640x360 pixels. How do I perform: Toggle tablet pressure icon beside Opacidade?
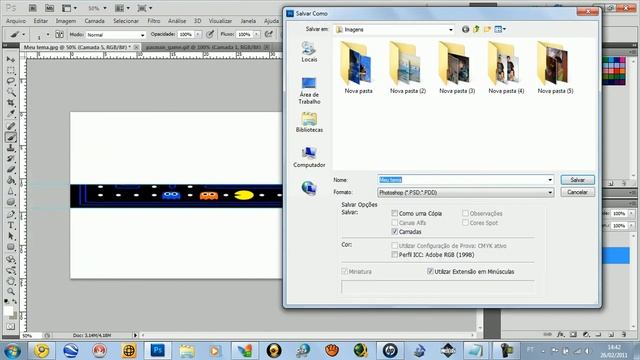[210, 34]
